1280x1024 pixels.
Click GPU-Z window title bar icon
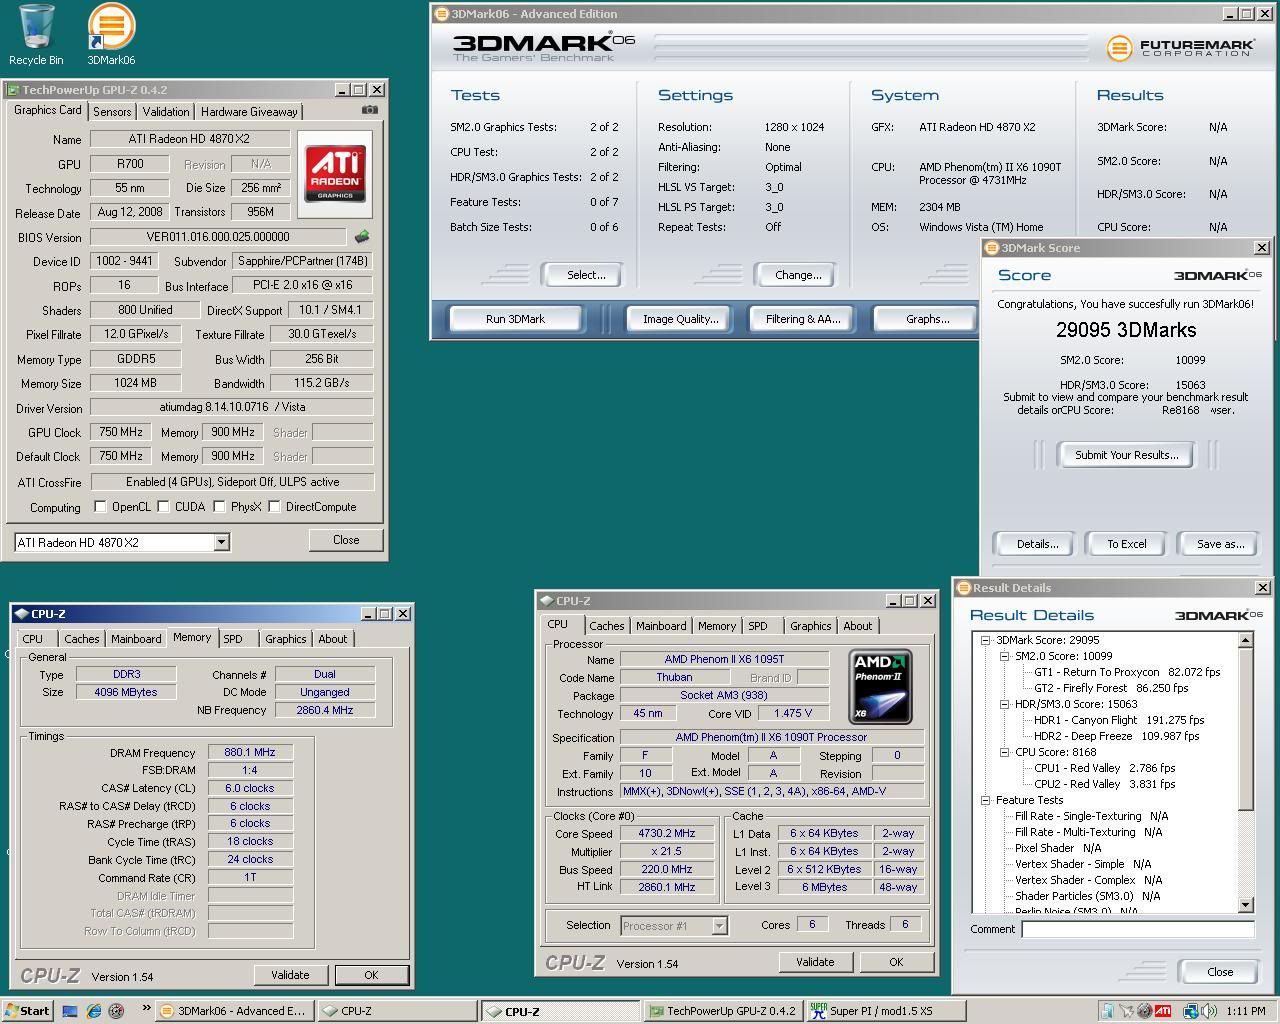[x=14, y=90]
